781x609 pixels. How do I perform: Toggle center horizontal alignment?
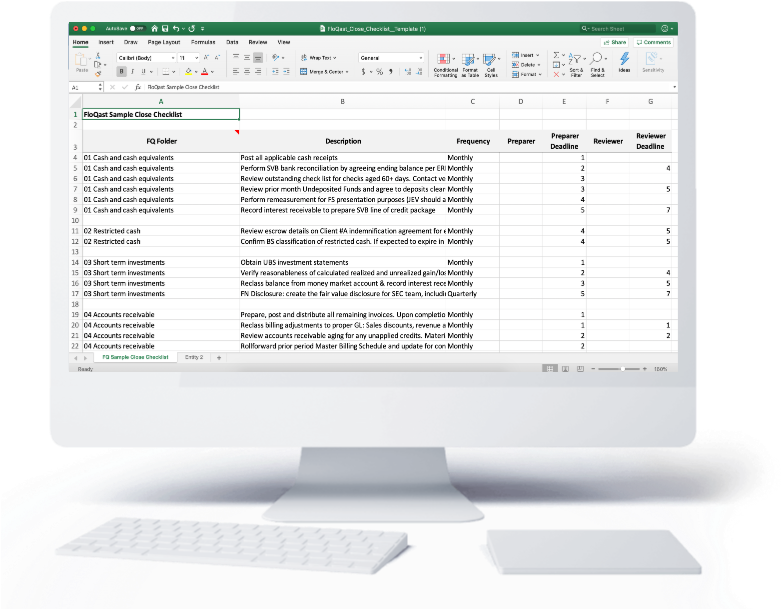(247, 72)
